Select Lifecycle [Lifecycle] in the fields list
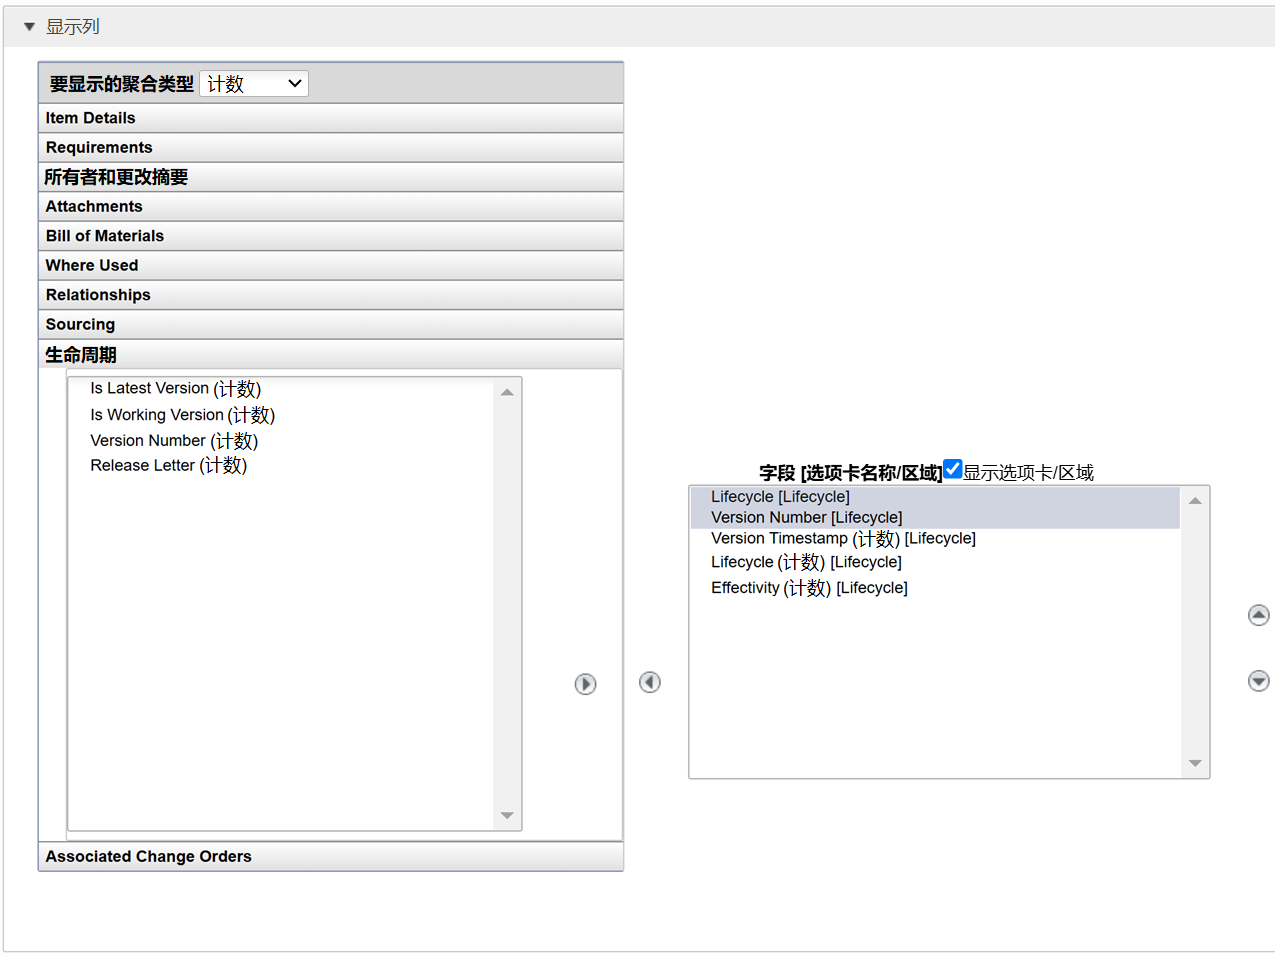Image resolution: width=1275 pixels, height=955 pixels. (935, 497)
